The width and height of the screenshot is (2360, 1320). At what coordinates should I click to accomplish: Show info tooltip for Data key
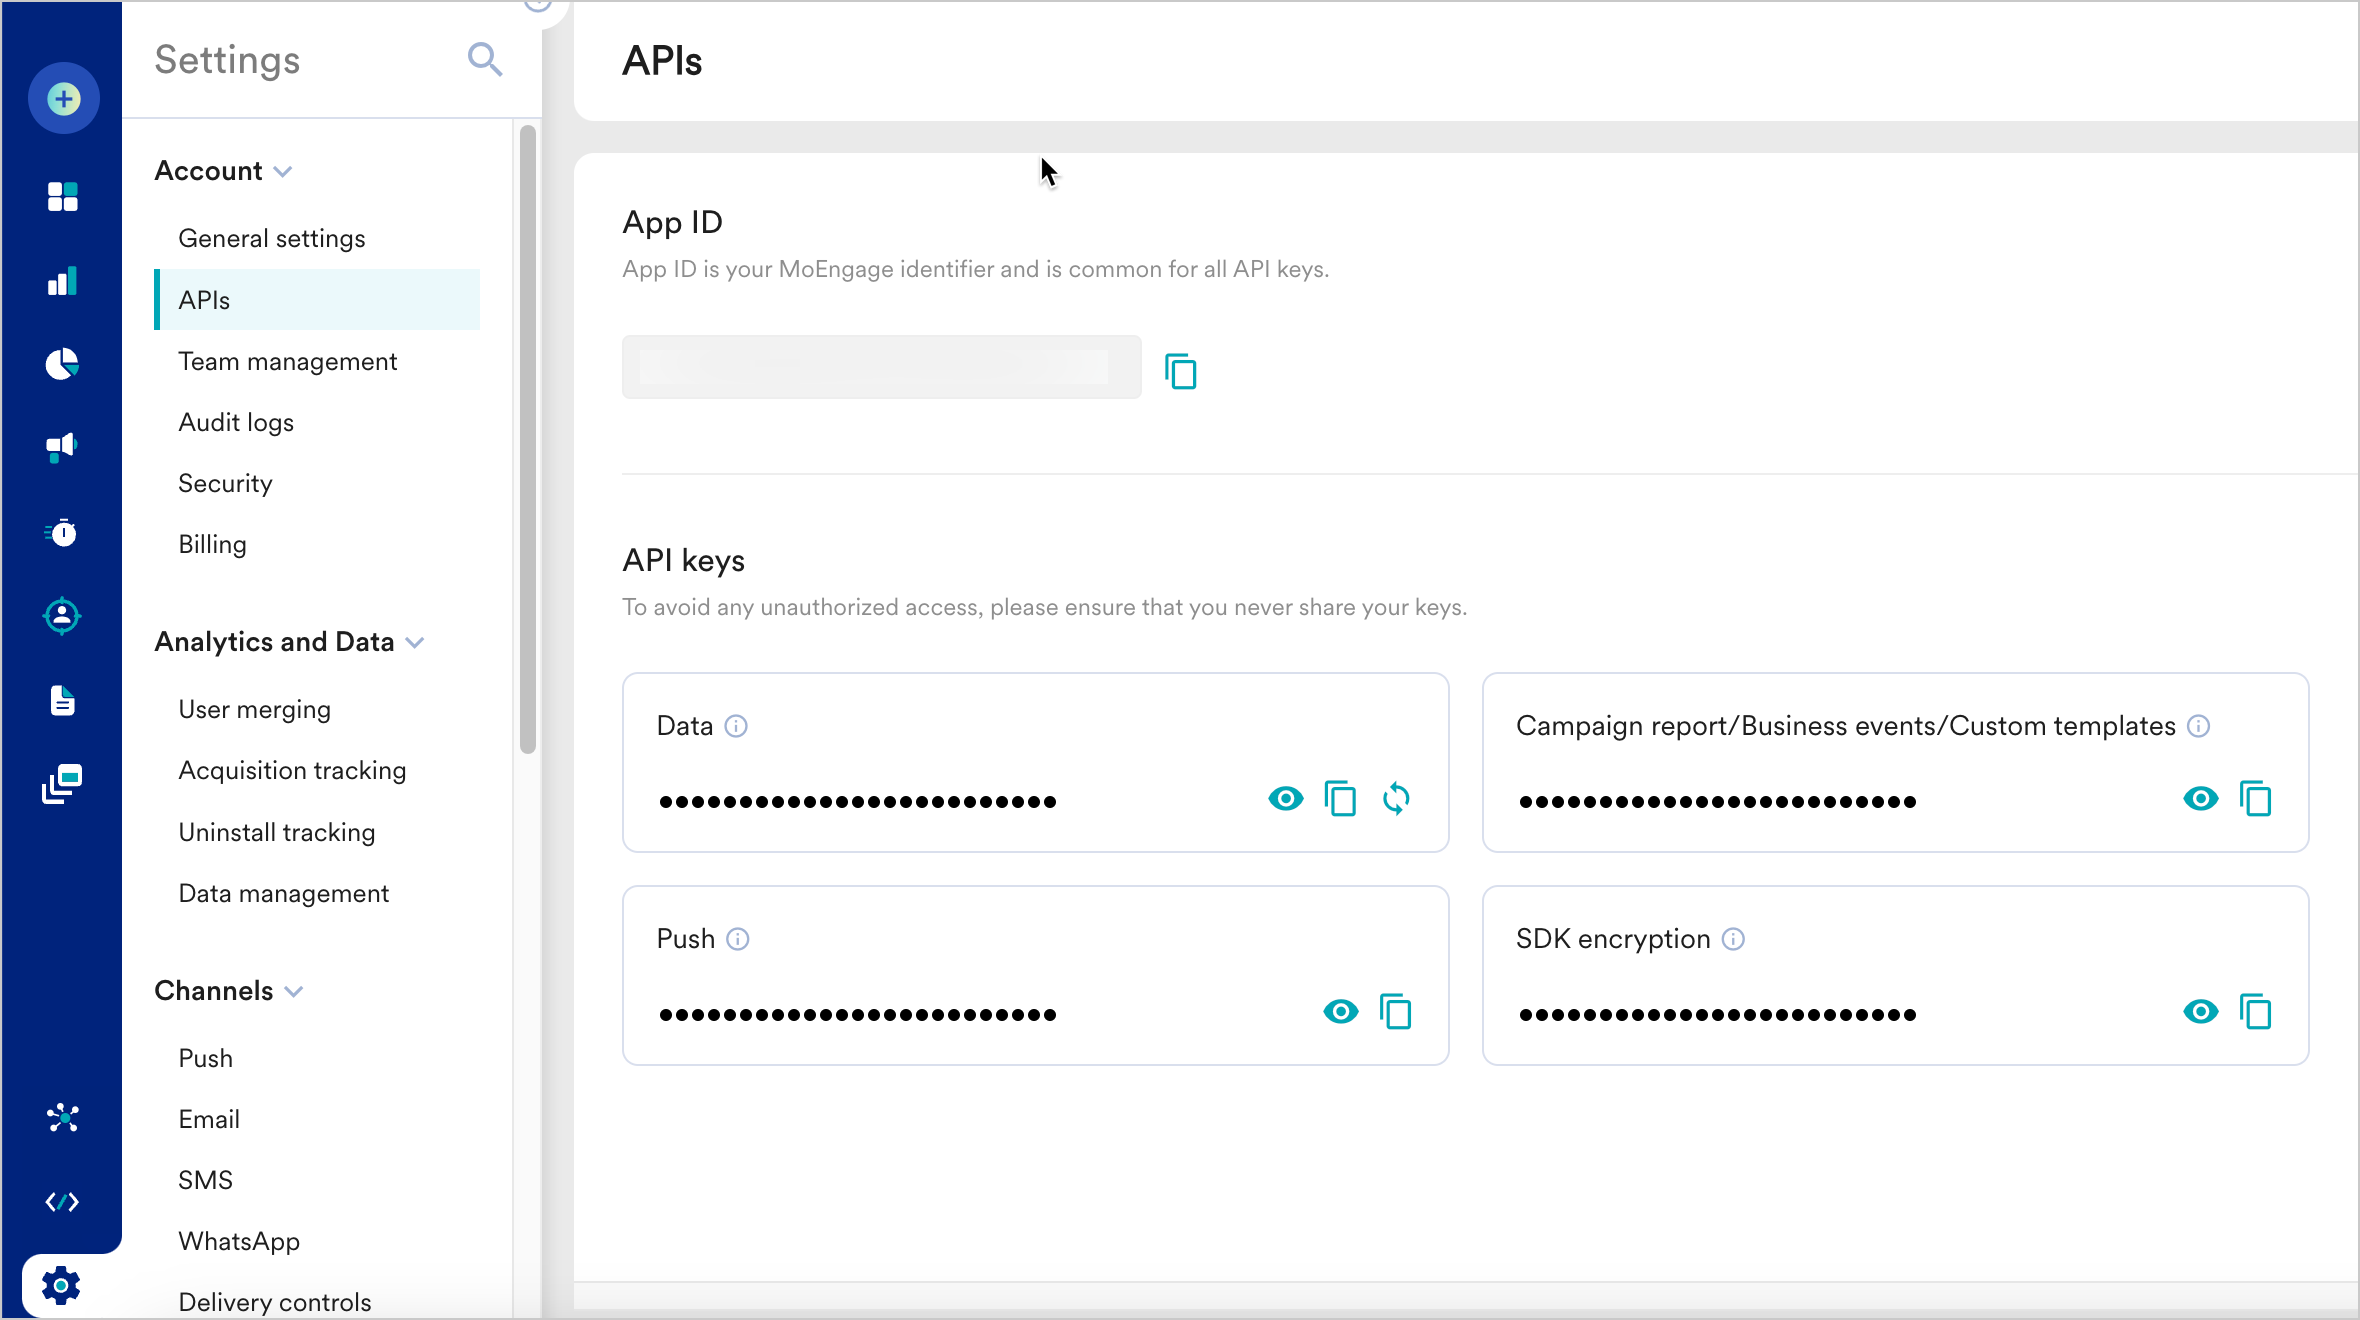736,726
